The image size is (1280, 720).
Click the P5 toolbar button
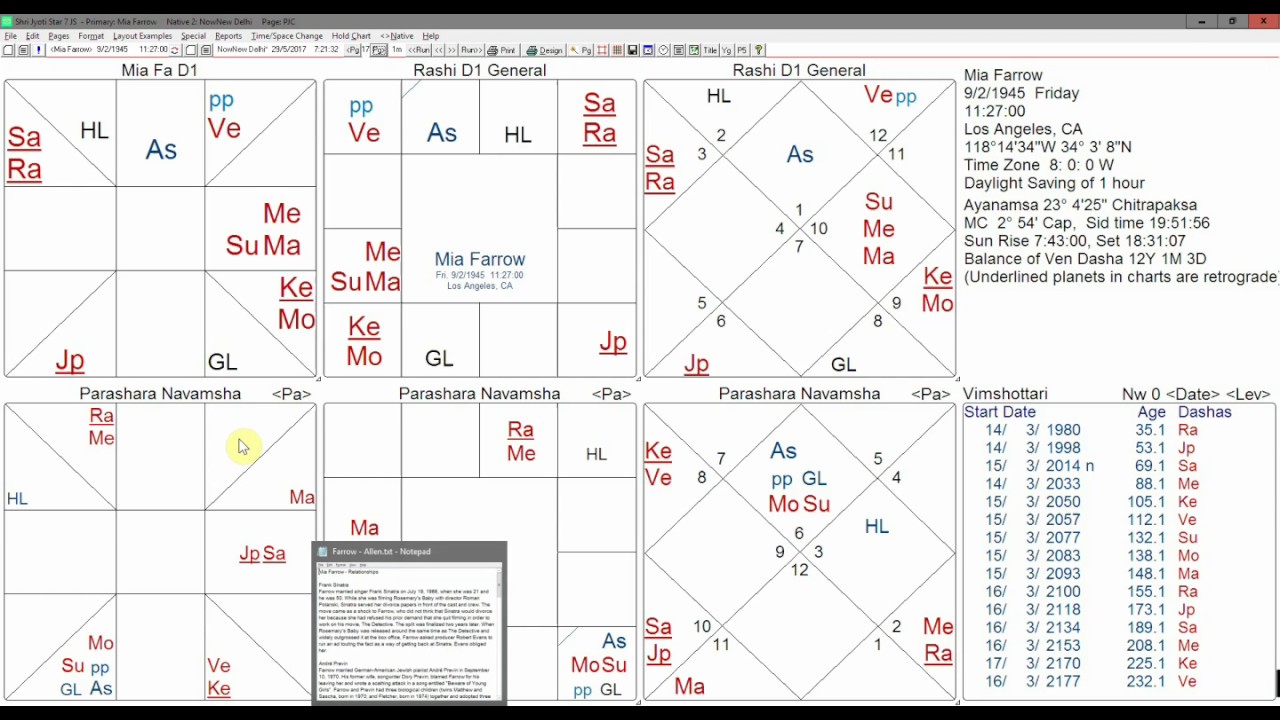[742, 50]
